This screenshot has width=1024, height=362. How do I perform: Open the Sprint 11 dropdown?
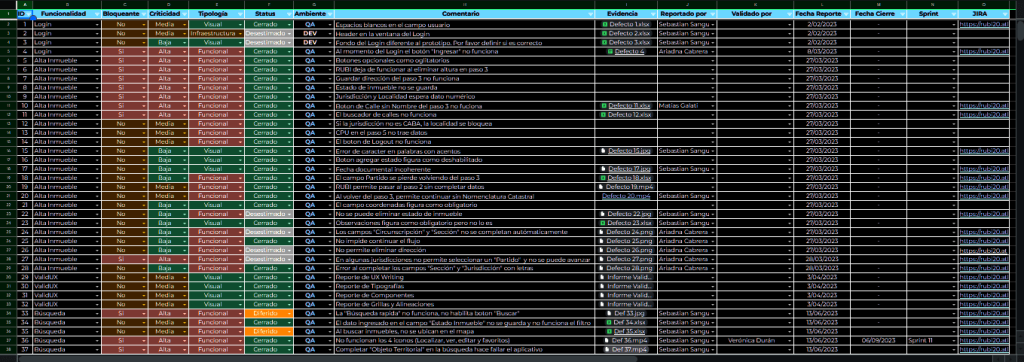click(x=953, y=341)
